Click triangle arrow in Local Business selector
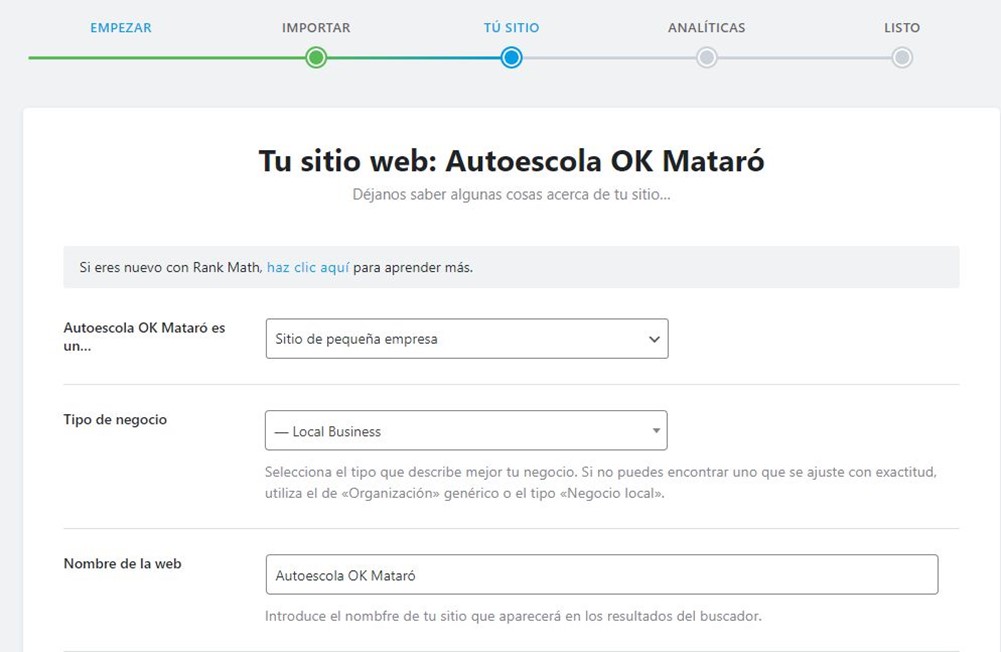 coord(656,431)
